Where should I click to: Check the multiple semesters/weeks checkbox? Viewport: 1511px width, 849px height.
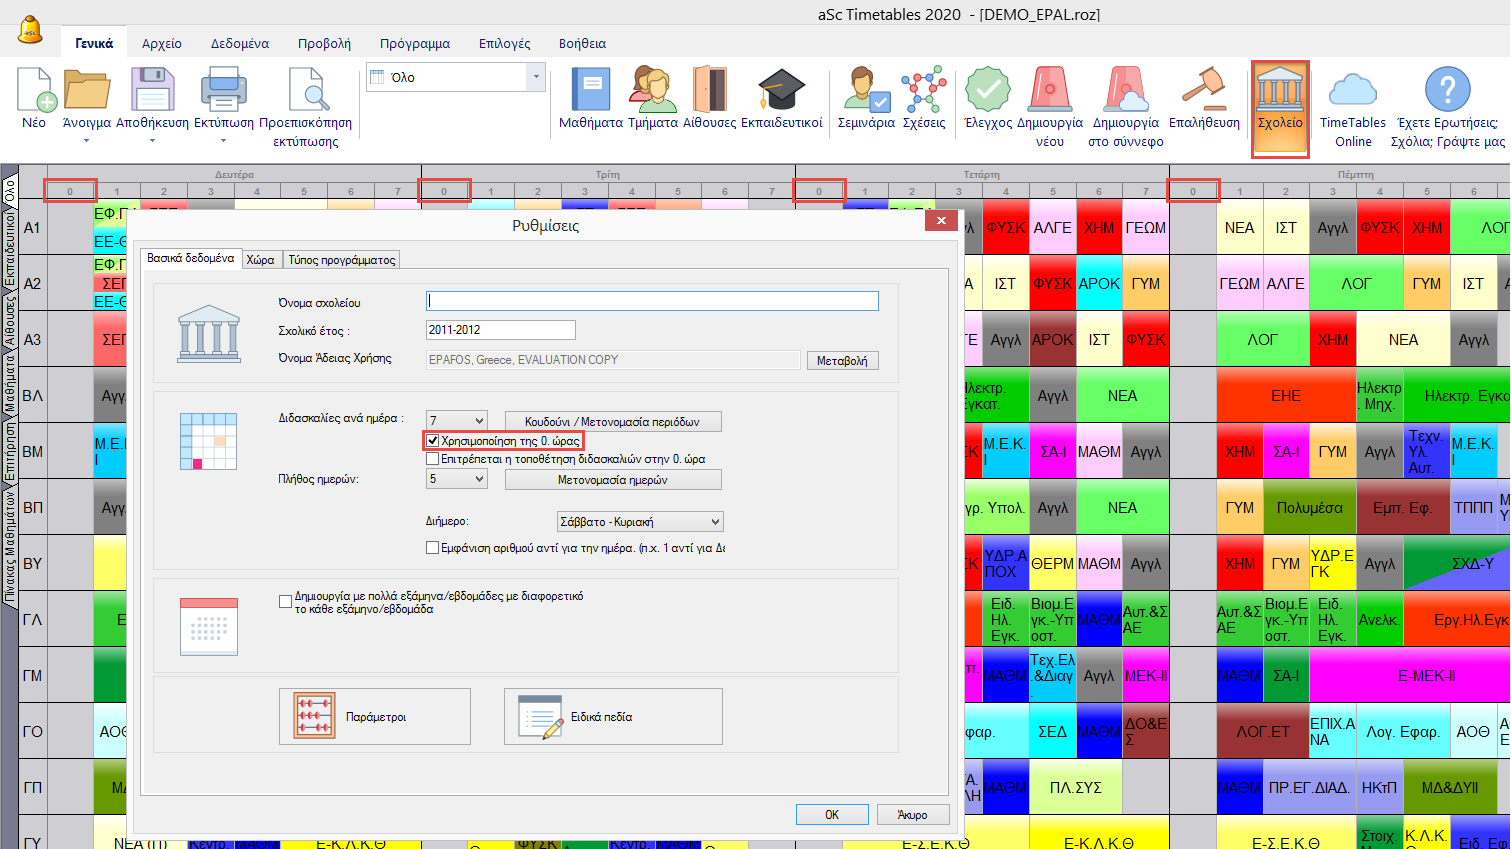(286, 601)
